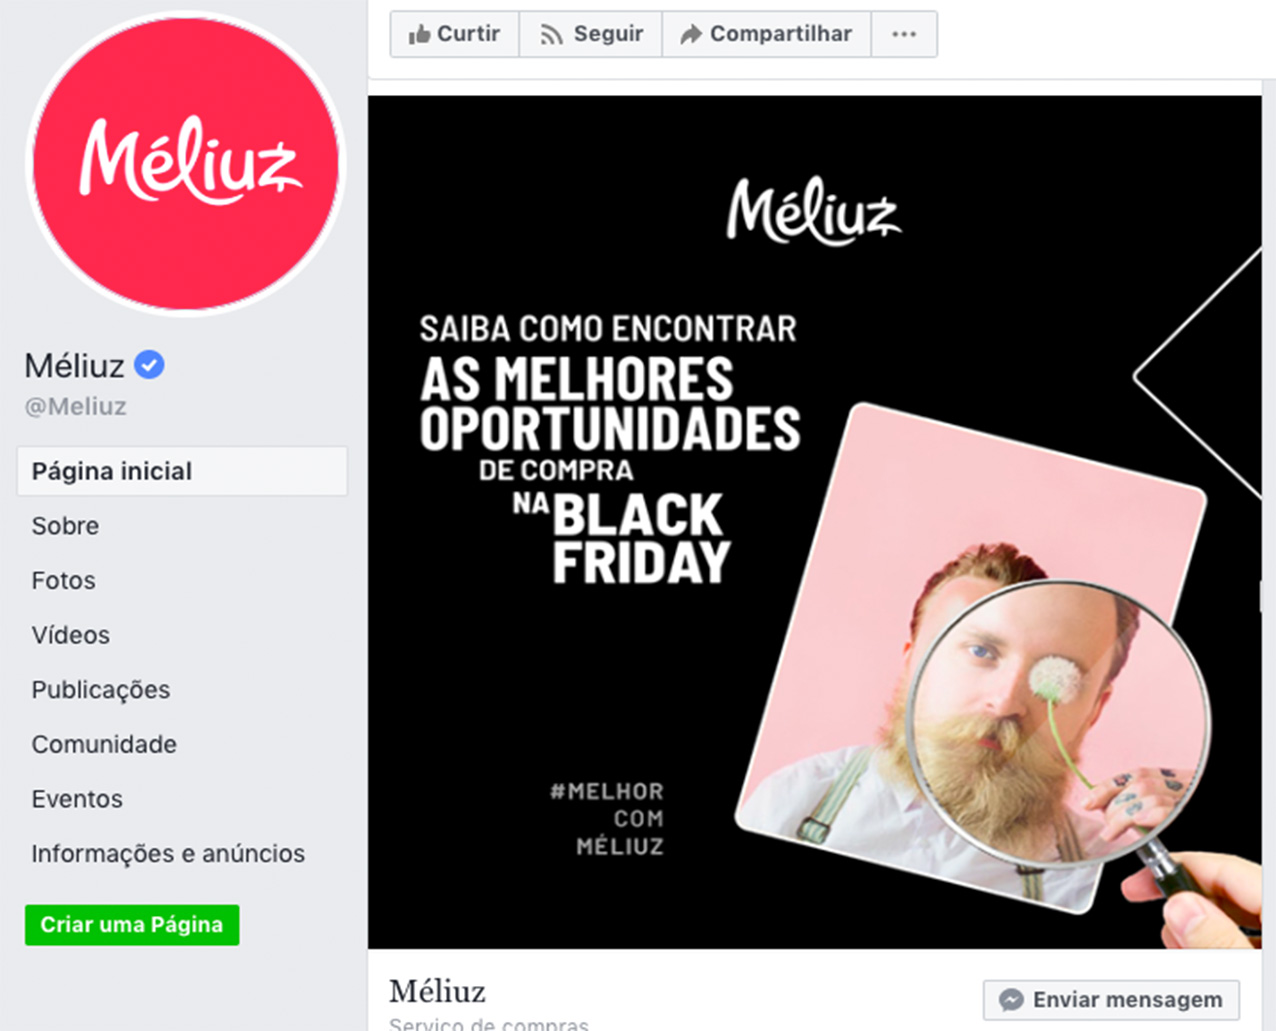This screenshot has width=1276, height=1031.
Task: Share the page via Compartilhar
Action: click(x=767, y=34)
